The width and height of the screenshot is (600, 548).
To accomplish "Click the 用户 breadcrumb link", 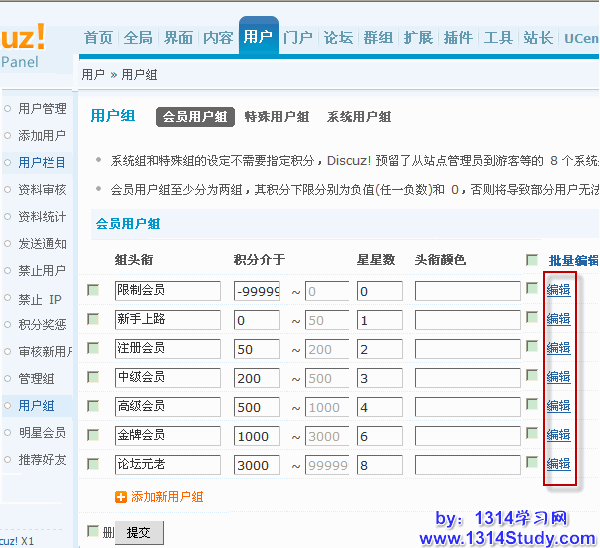I will [93, 75].
